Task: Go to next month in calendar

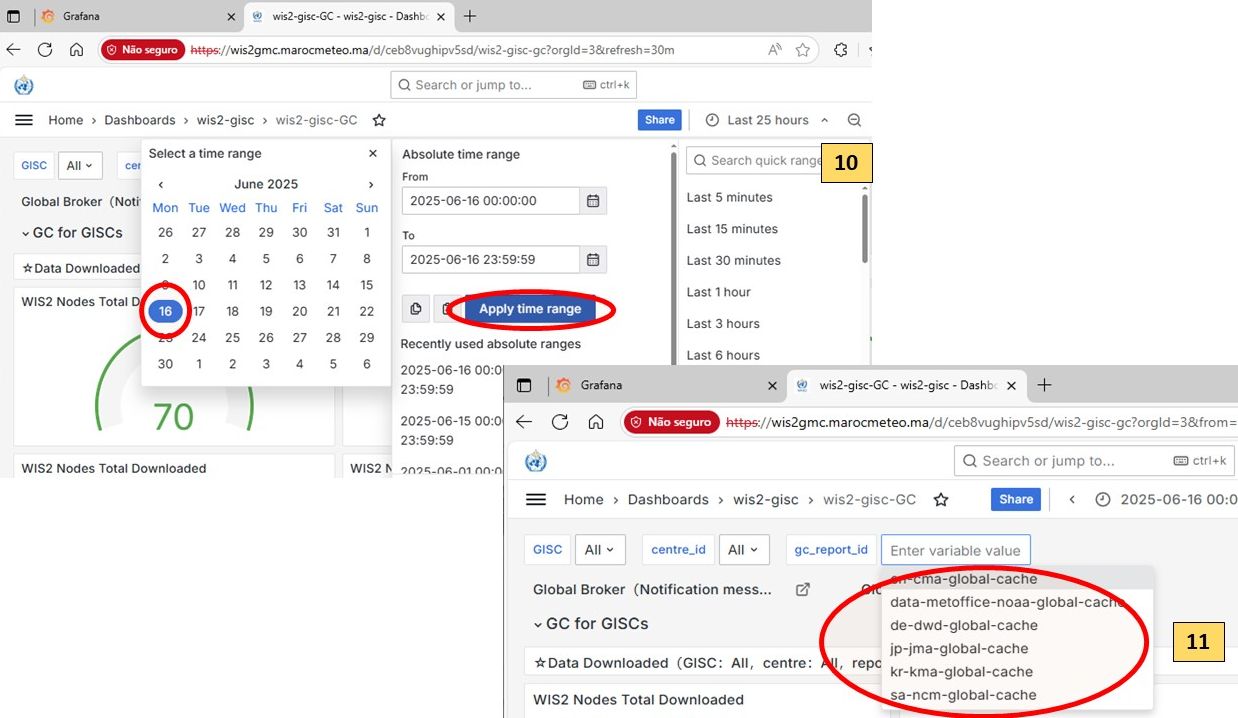Action: tap(370, 184)
